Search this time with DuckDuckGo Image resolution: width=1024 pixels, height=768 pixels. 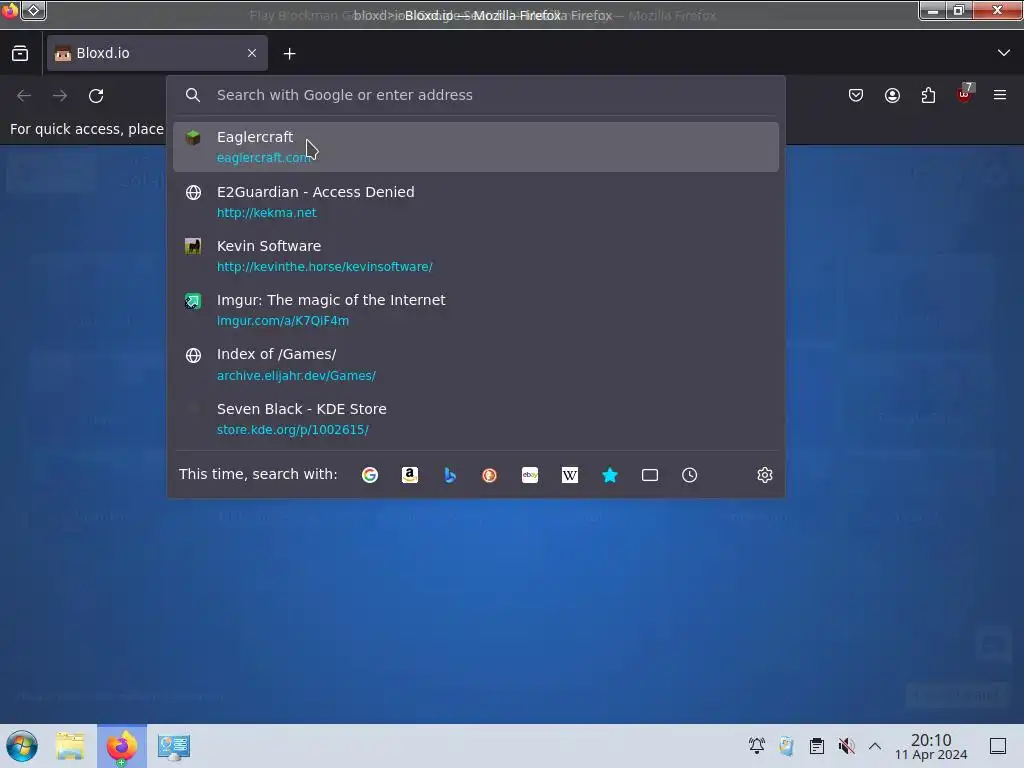490,475
